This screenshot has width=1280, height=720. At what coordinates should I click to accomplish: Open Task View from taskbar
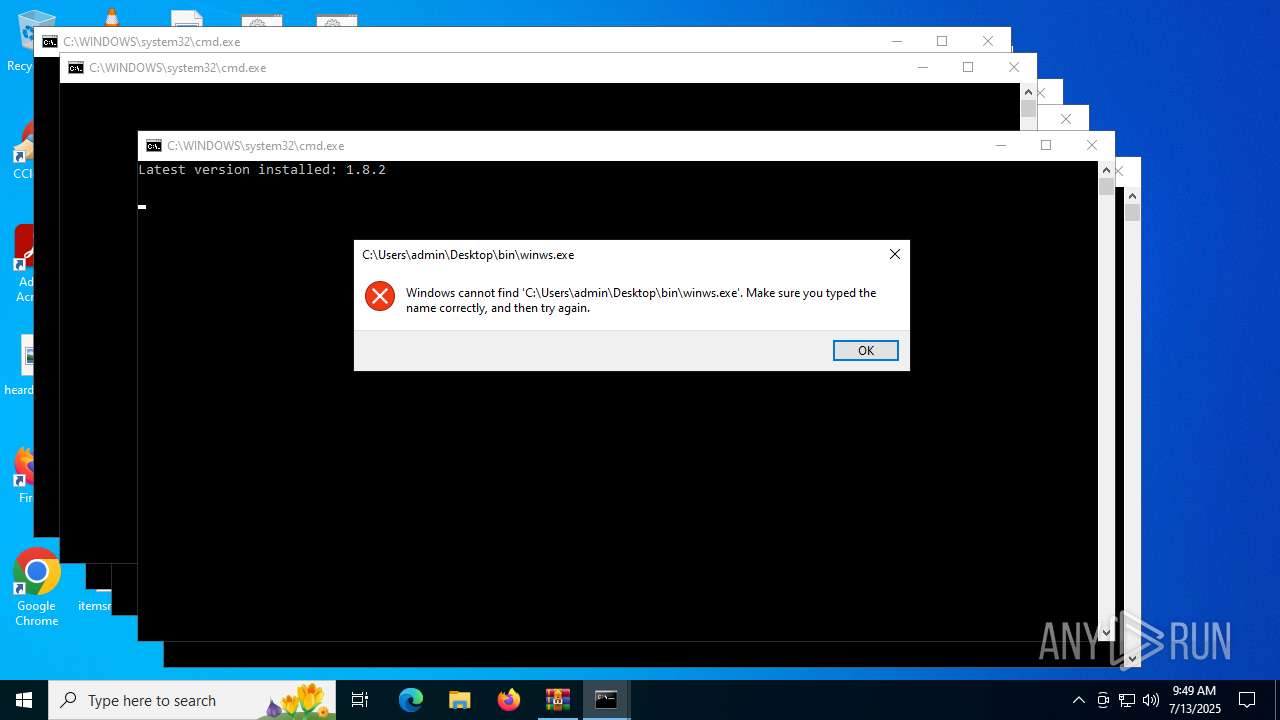[360, 700]
